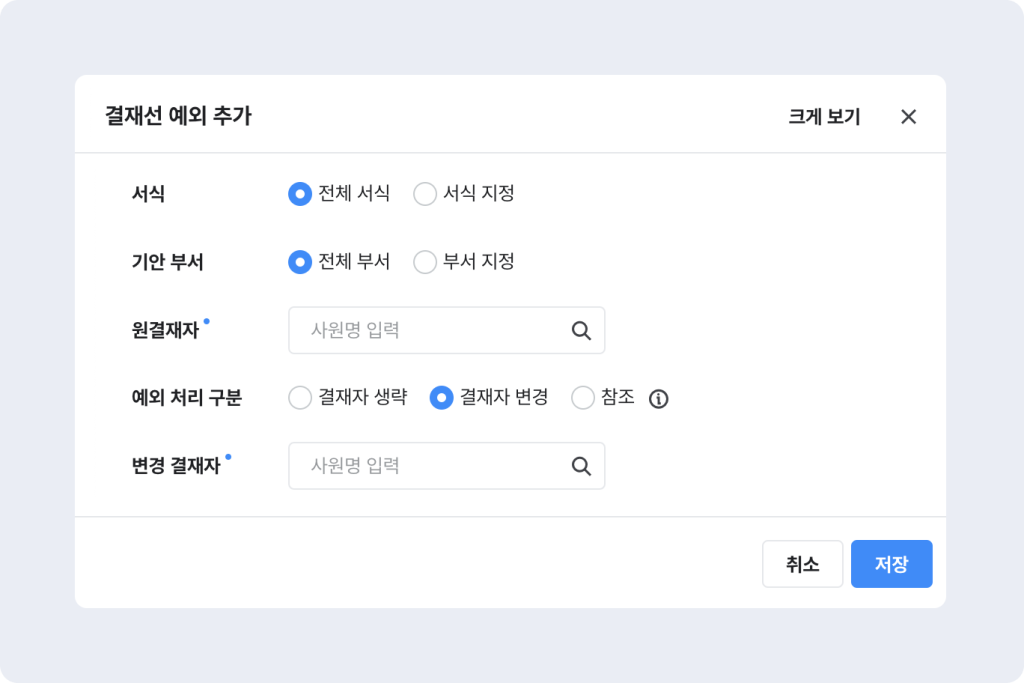Click the 원결재자 field label

click(x=166, y=330)
